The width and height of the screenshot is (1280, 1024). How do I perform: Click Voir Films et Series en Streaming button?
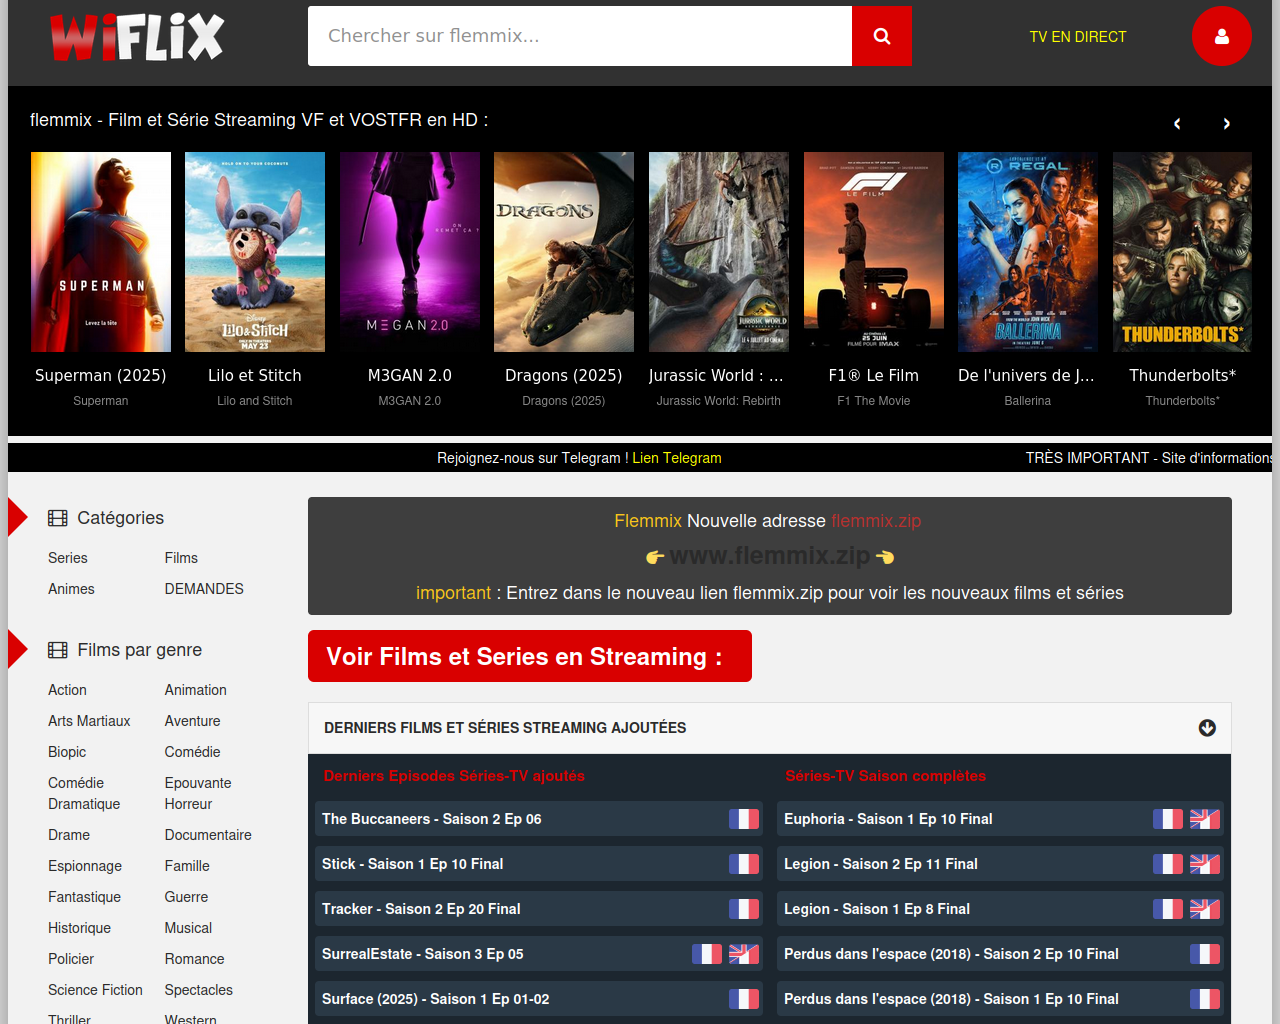point(530,656)
